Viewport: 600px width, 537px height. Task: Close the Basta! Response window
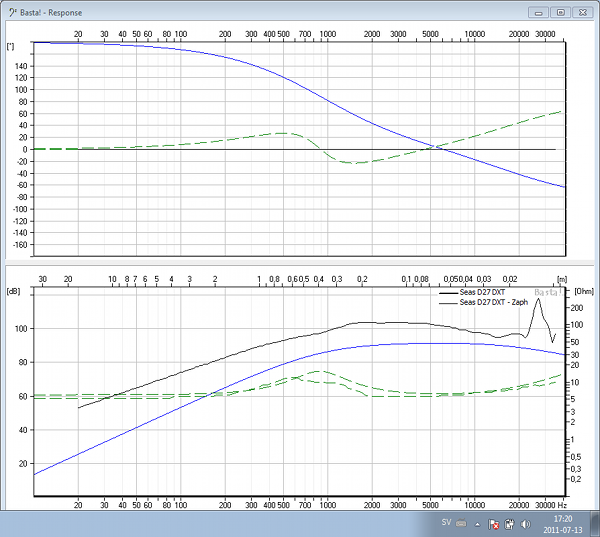581,12
